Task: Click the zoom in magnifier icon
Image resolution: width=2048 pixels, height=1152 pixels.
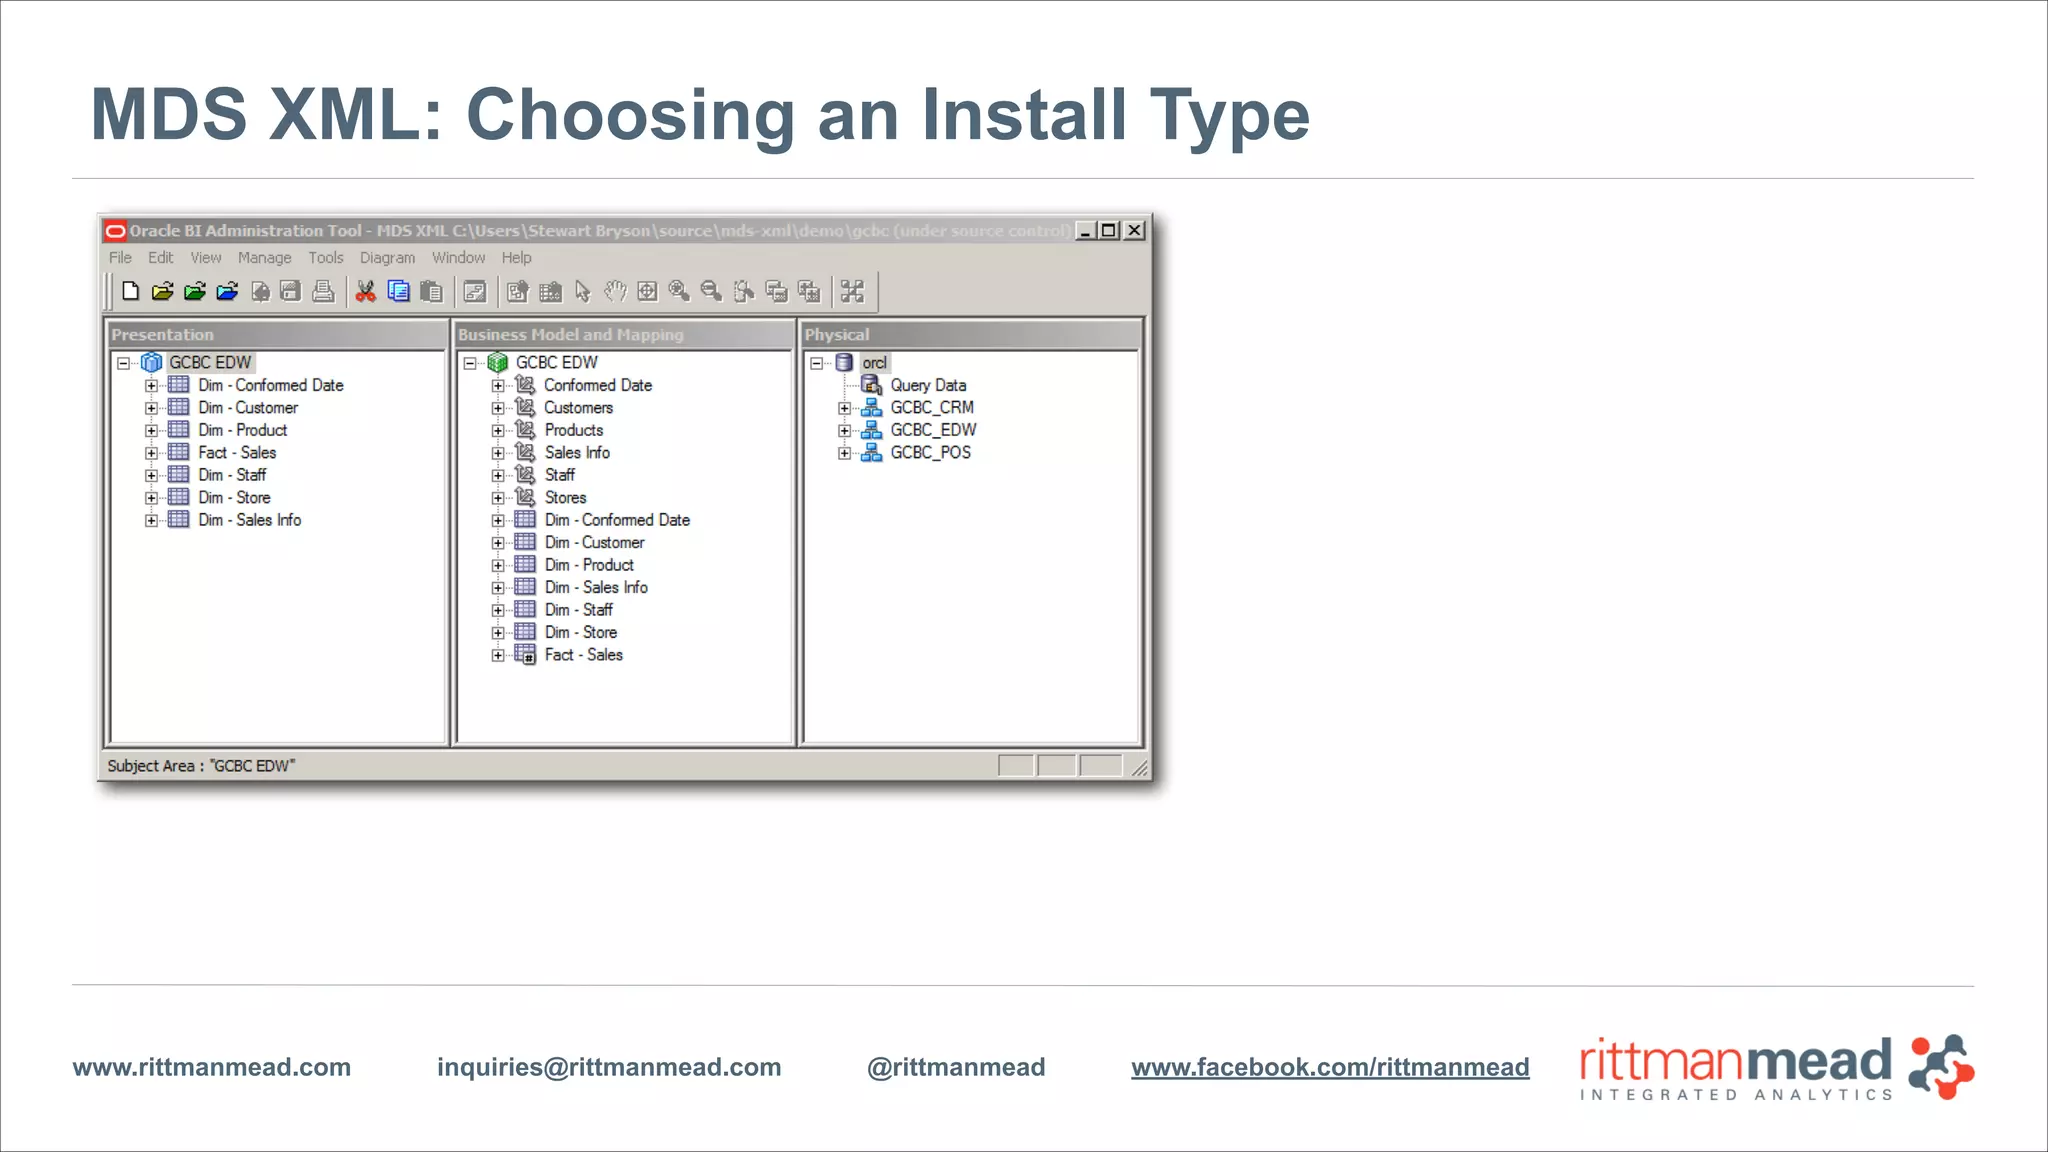Action: [679, 291]
